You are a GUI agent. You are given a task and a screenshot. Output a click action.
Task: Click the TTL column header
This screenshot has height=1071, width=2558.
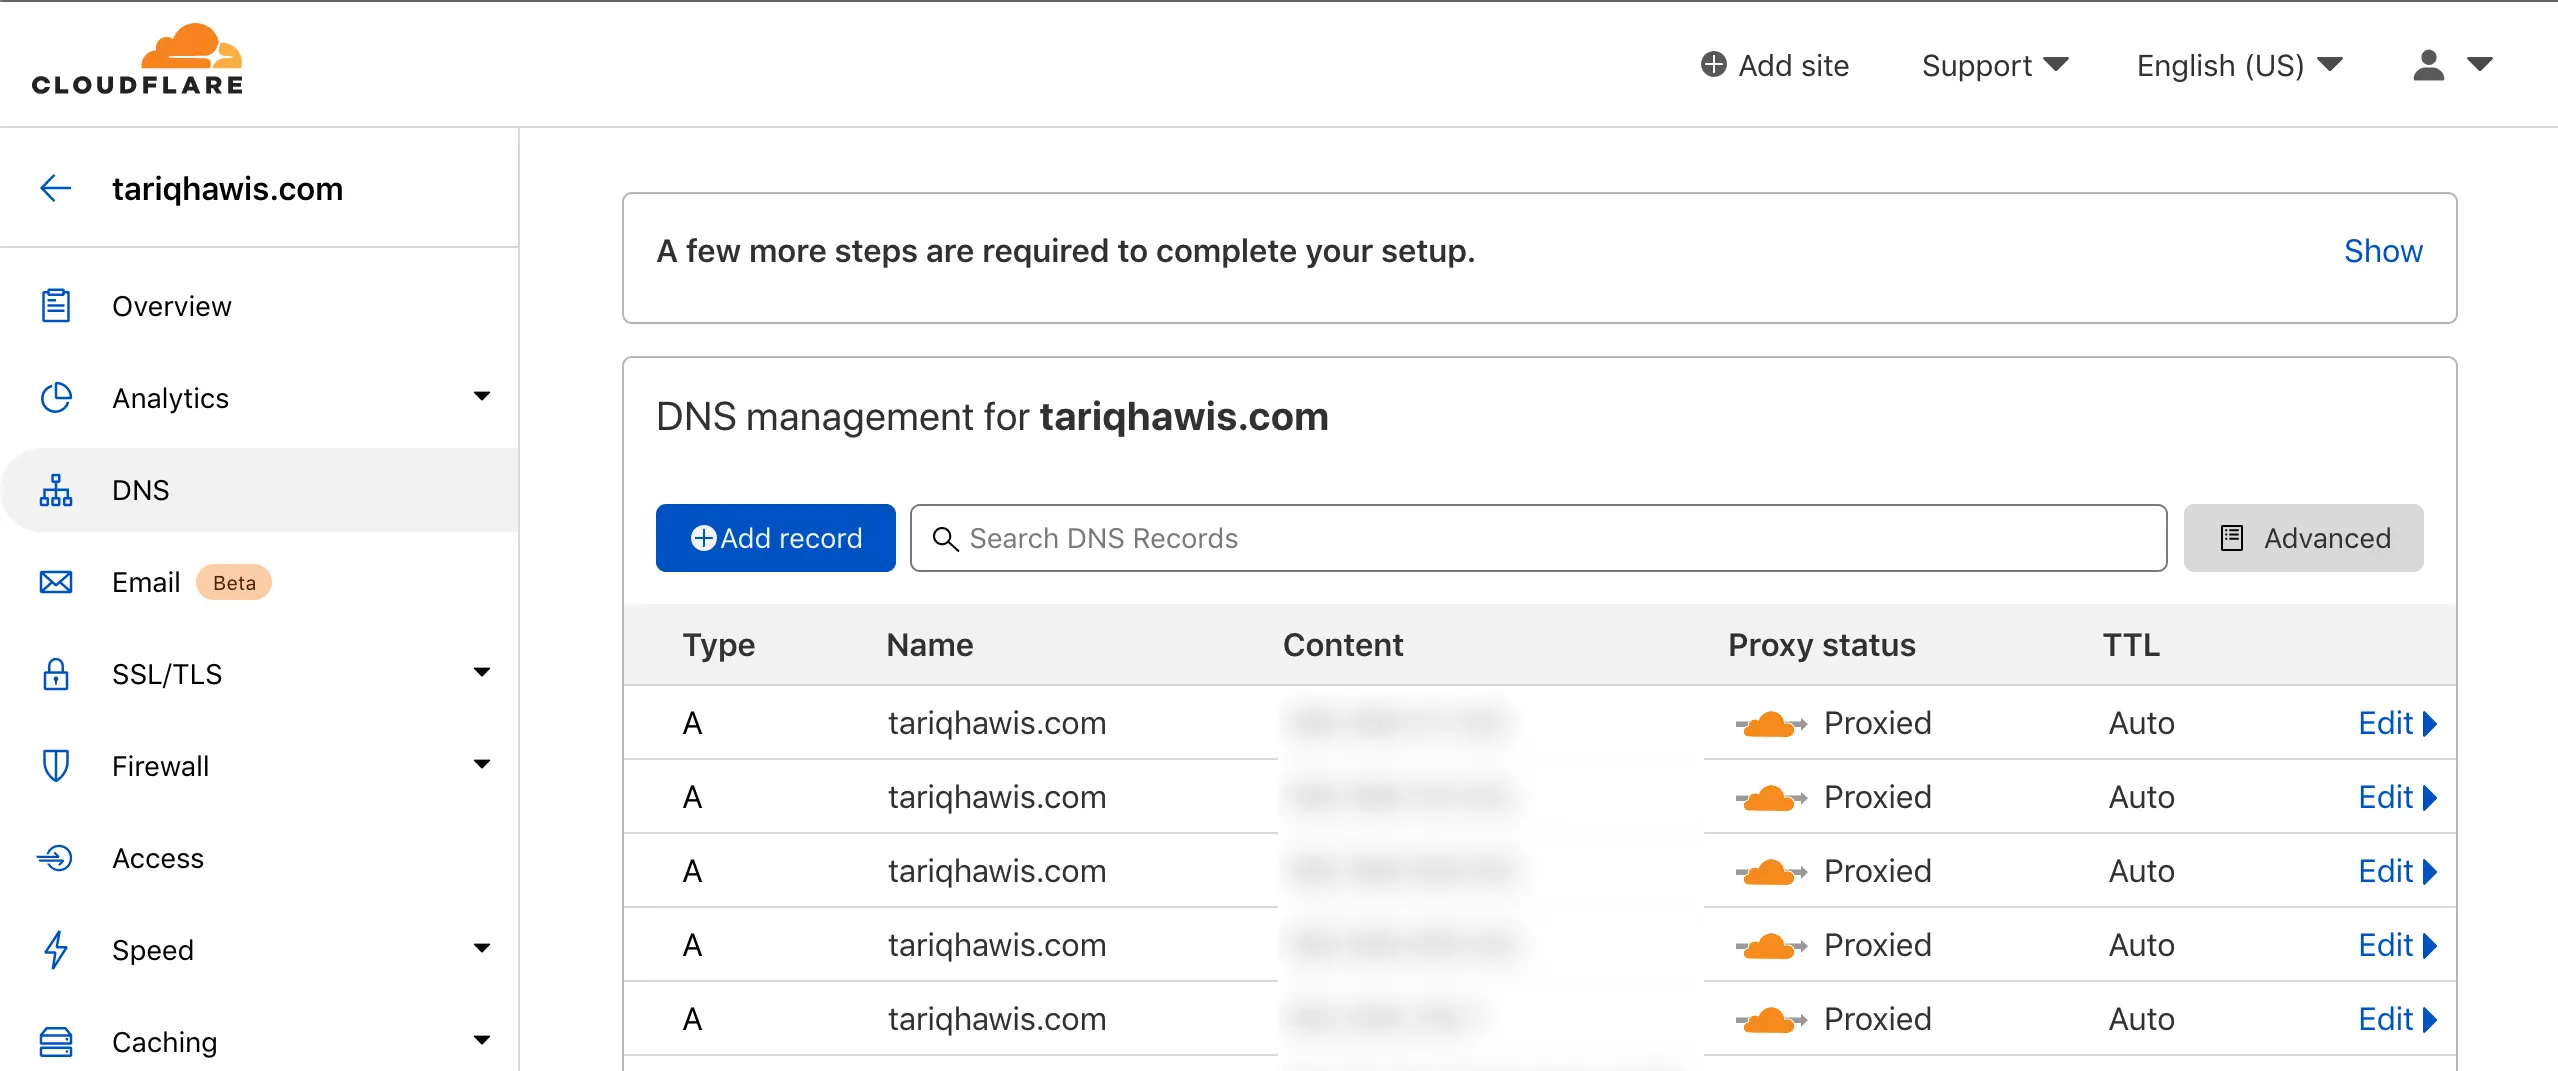[x=2132, y=645]
